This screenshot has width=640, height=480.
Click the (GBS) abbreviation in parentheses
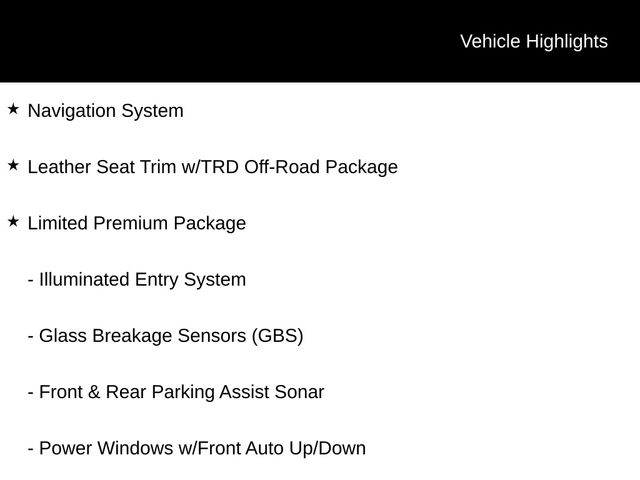coord(278,336)
